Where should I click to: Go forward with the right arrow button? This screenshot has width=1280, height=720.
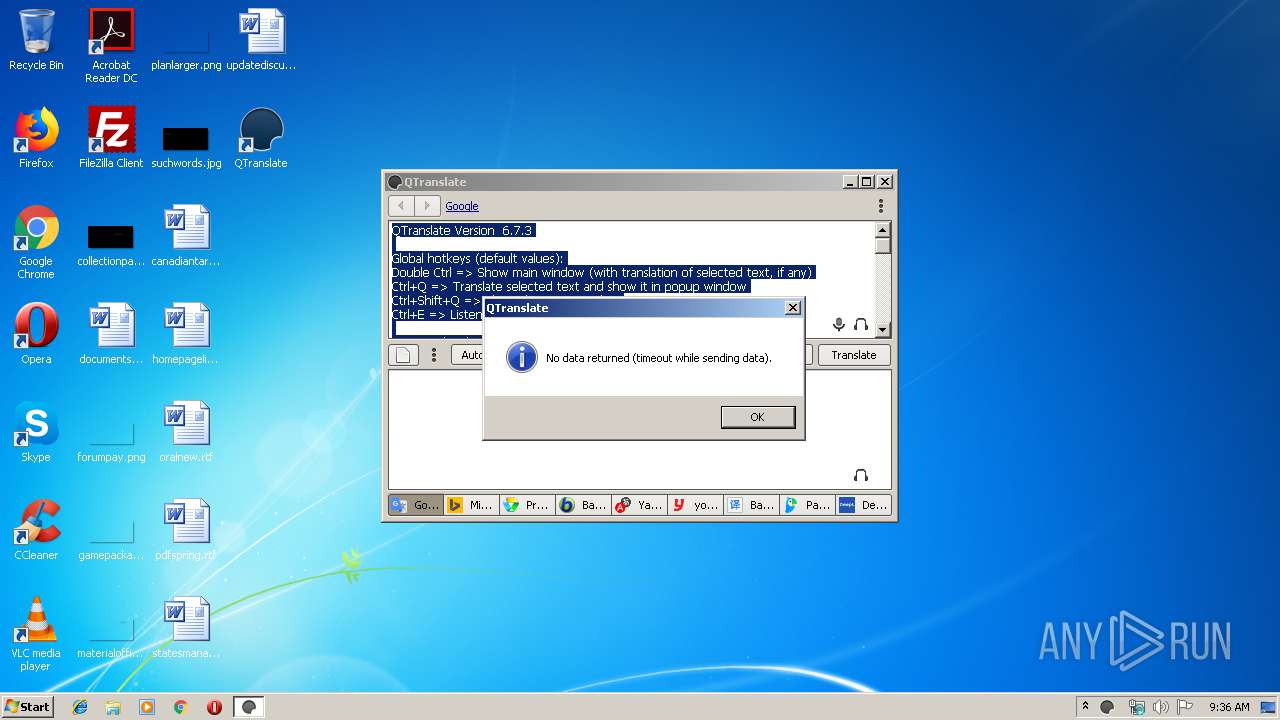point(427,206)
